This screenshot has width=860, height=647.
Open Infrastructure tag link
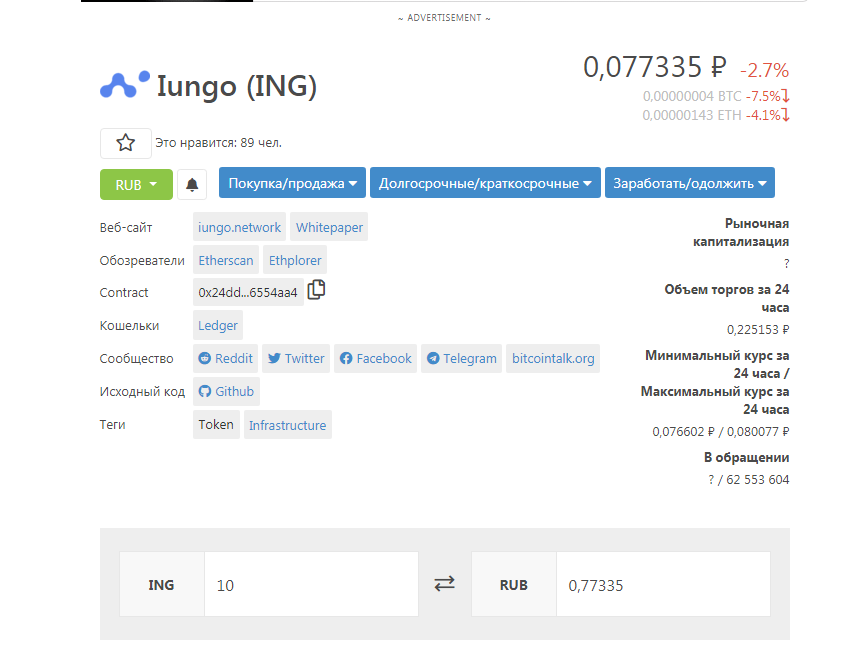coord(287,424)
